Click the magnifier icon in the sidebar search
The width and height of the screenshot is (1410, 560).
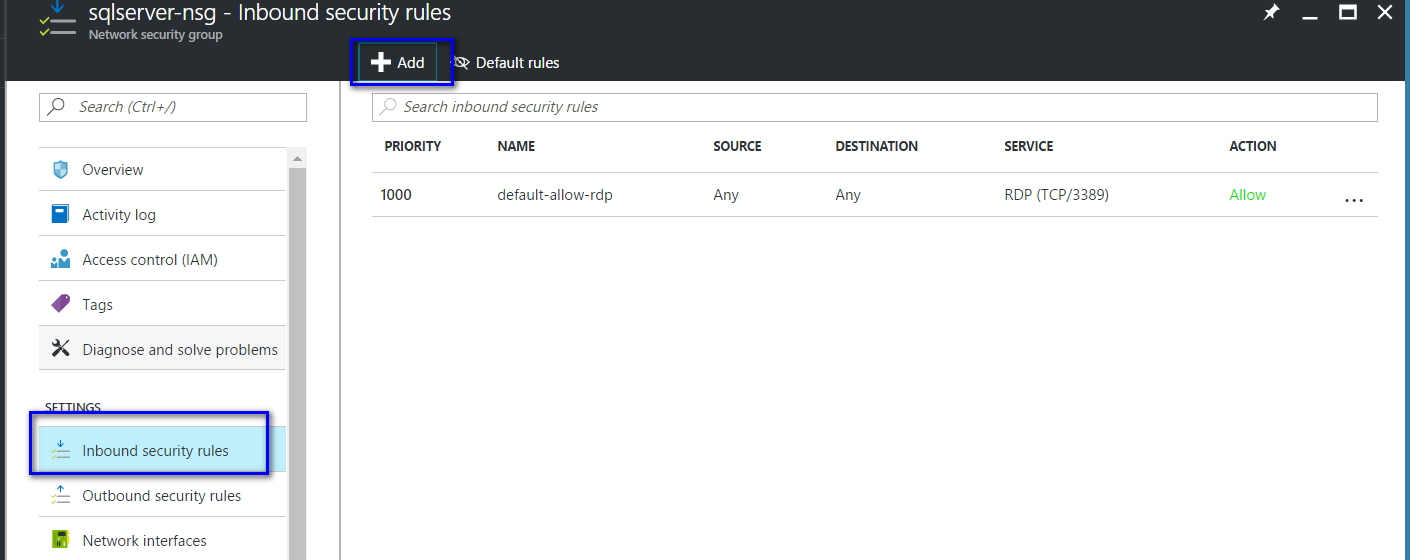point(57,106)
